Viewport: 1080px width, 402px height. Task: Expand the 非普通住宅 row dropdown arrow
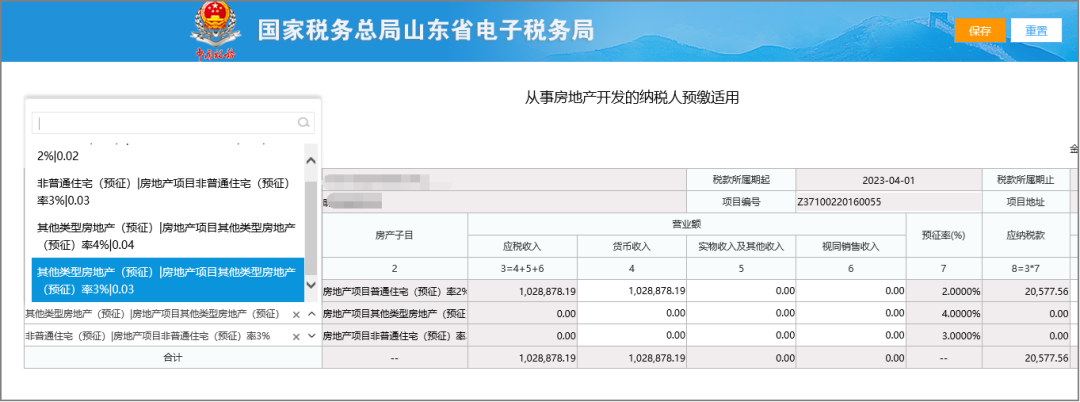[311, 336]
